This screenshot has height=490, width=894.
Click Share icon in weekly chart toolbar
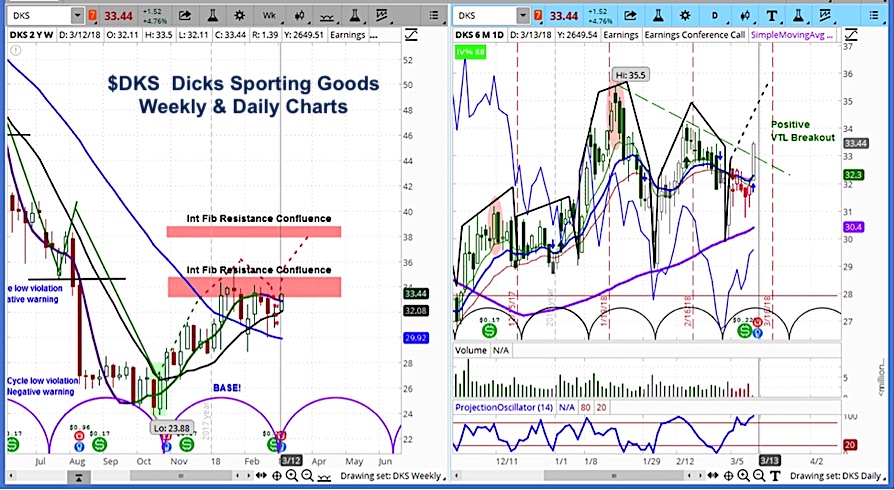pos(185,15)
